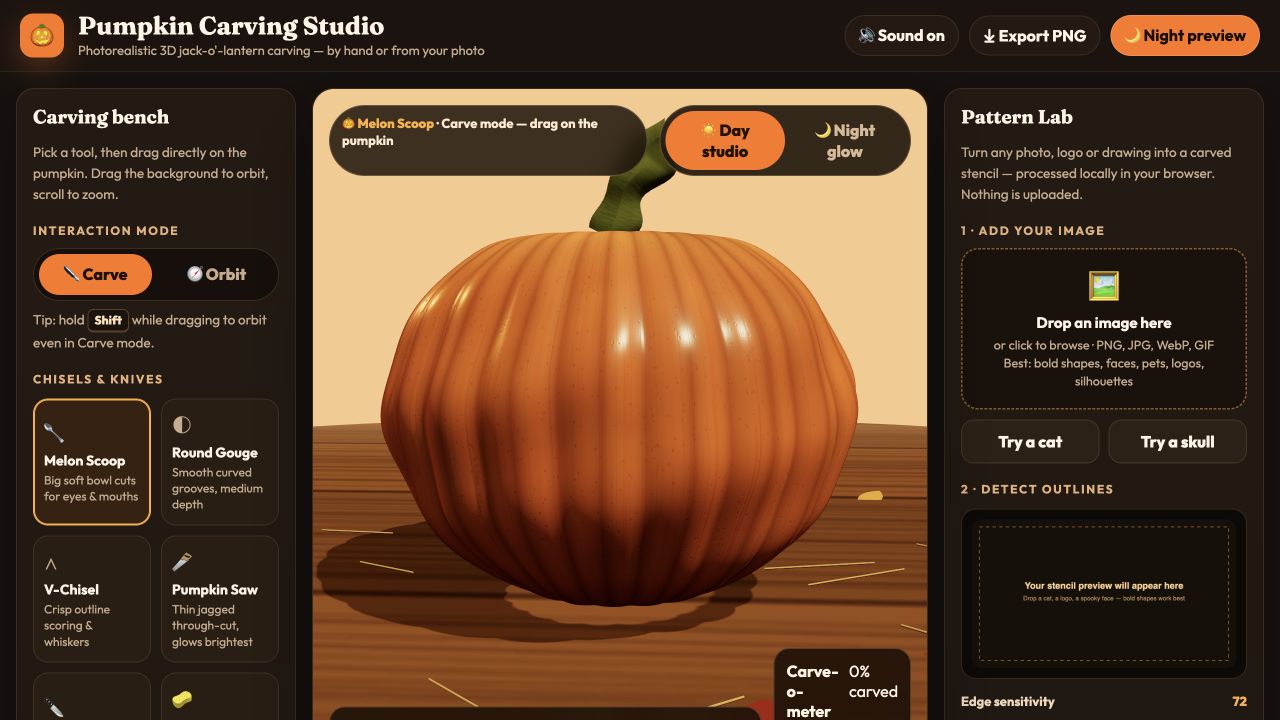1280x720 pixels.
Task: Choose the Round Gouge tool
Action: [x=220, y=462]
